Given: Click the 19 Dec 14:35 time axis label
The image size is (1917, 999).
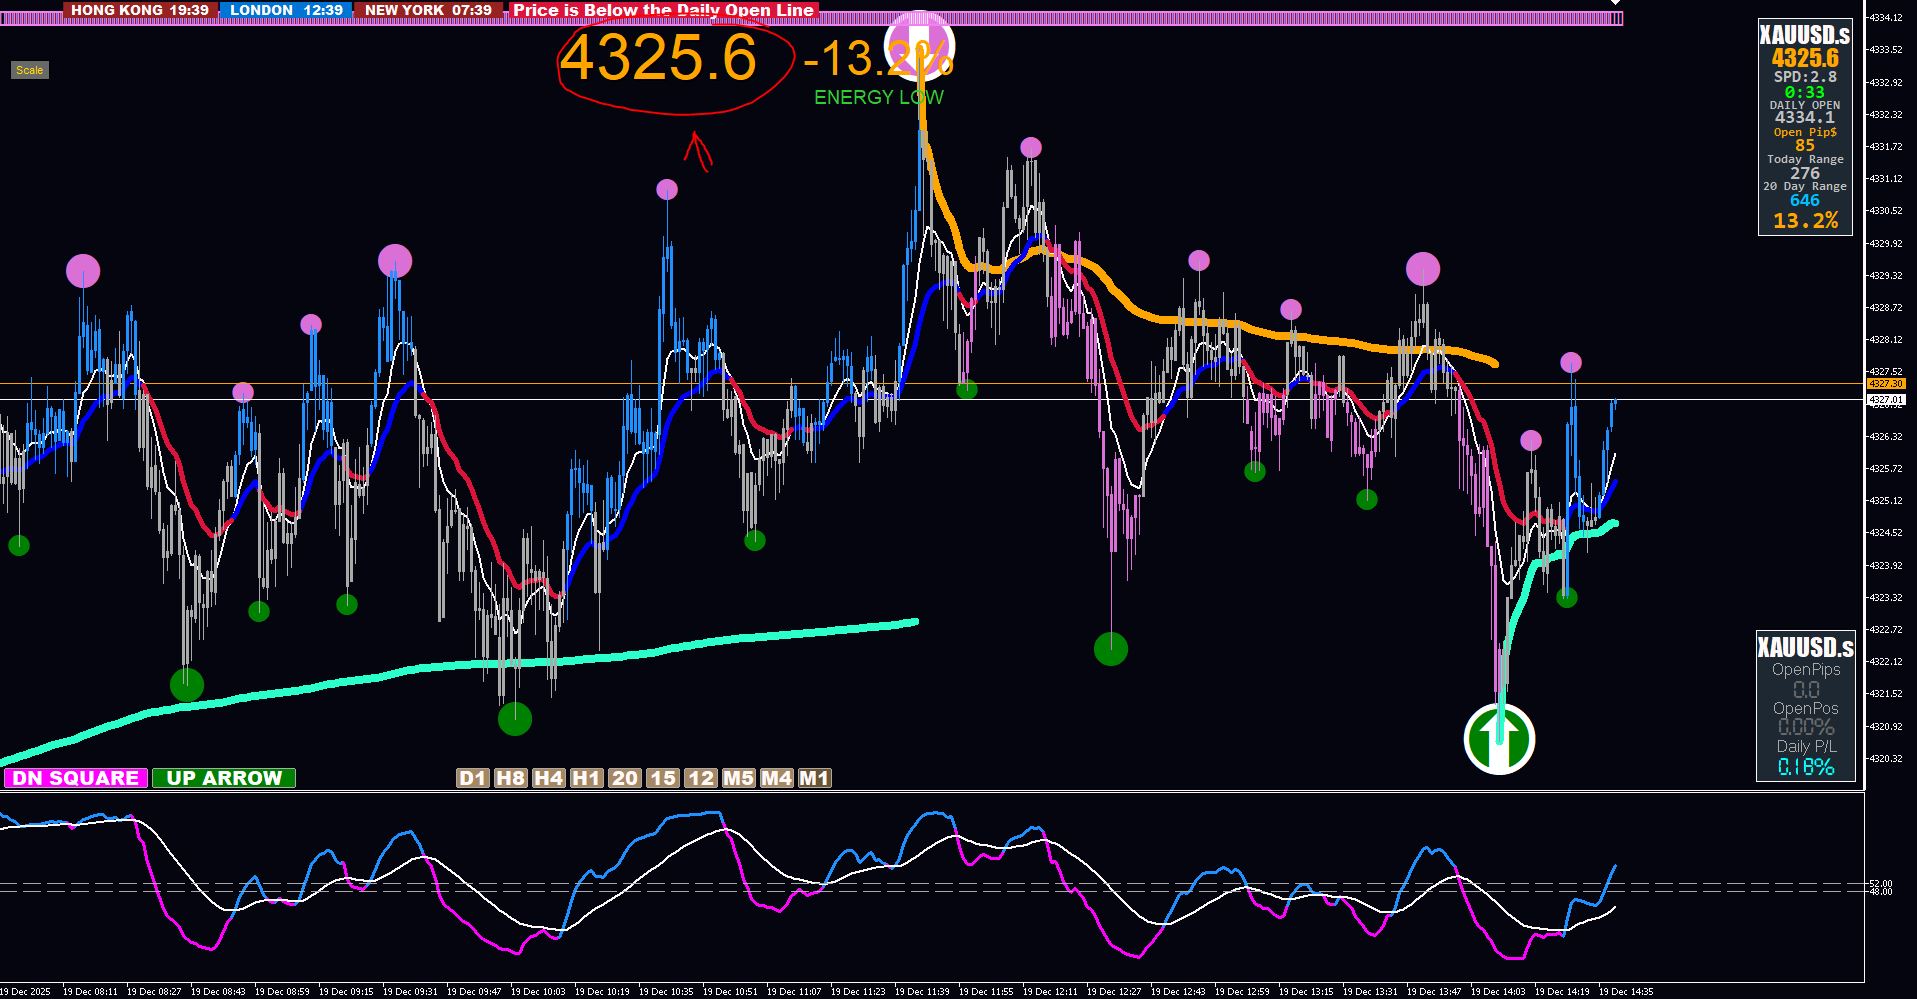Looking at the screenshot, I should pyautogui.click(x=1626, y=992).
